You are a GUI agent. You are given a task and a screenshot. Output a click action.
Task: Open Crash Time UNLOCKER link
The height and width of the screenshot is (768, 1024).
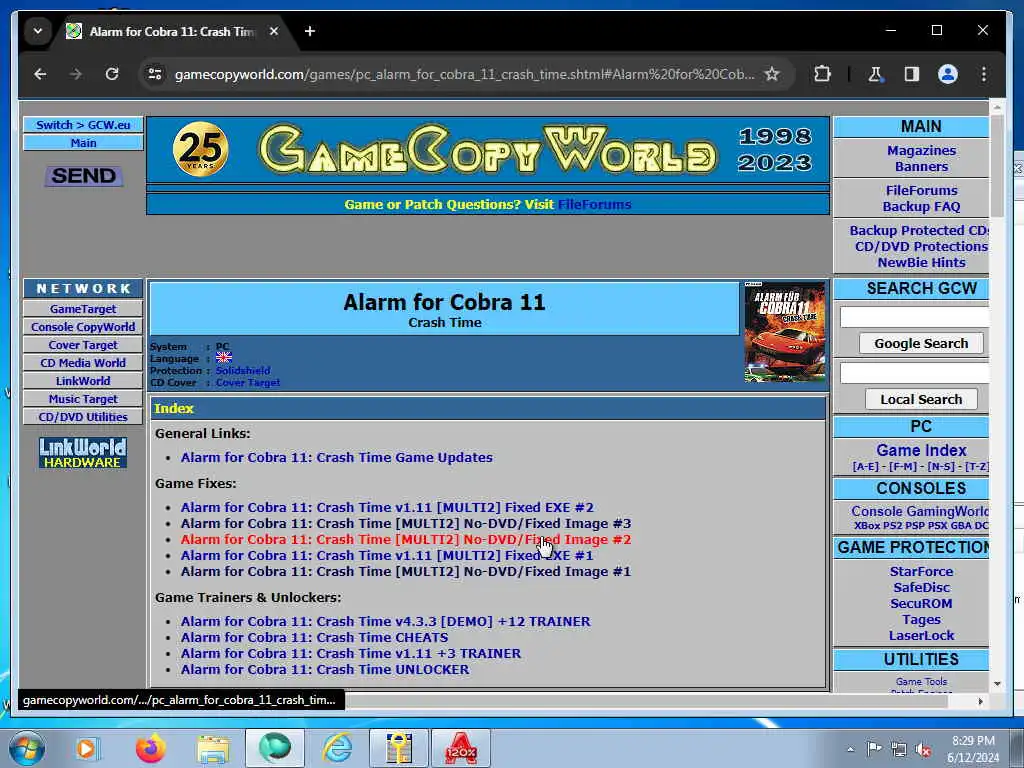(325, 669)
